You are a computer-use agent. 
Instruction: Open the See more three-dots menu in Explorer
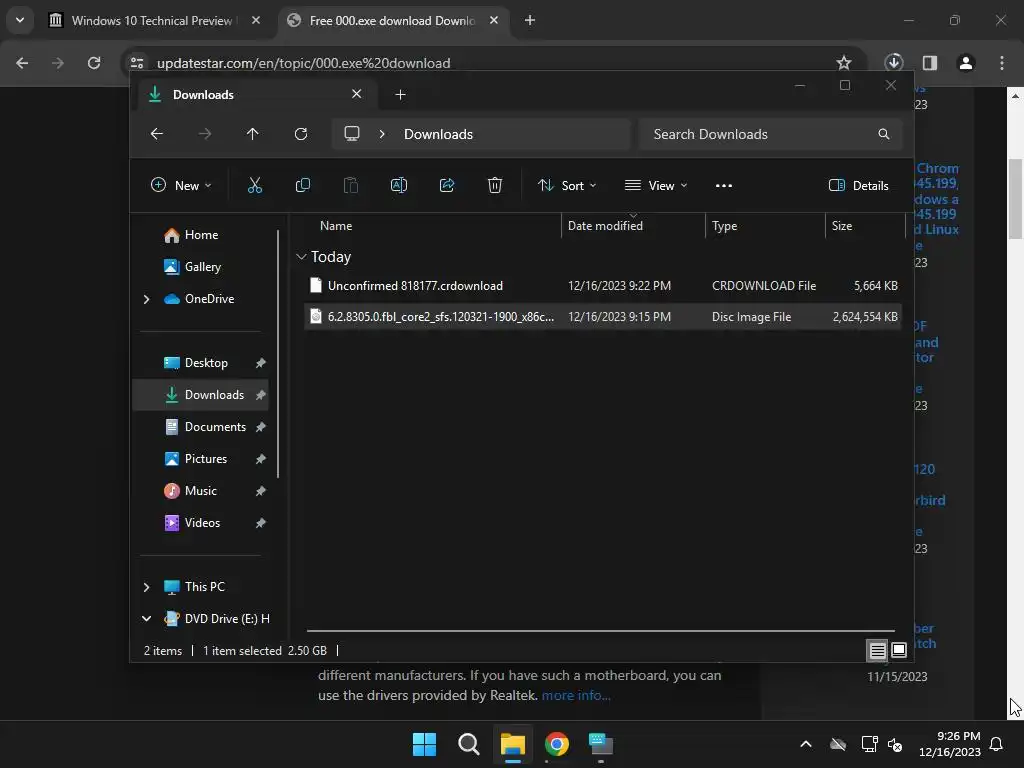[724, 185]
